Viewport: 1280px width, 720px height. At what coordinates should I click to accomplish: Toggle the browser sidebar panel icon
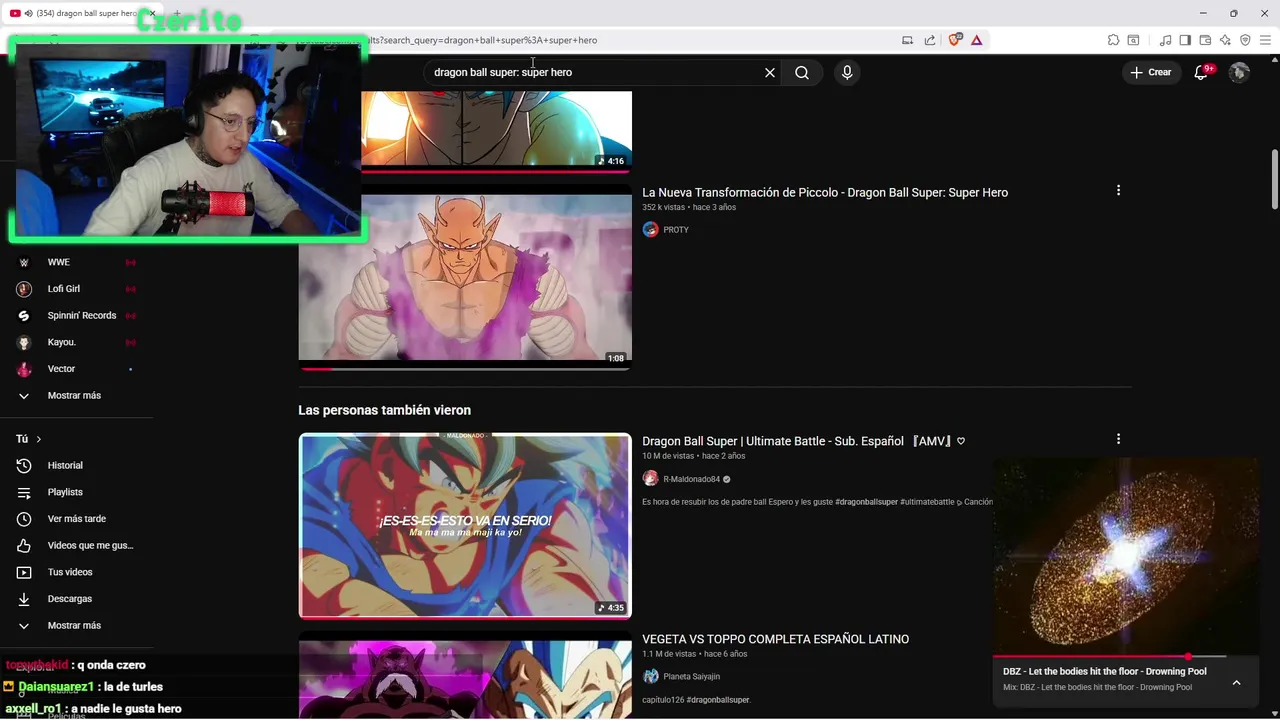pyautogui.click(x=1185, y=40)
